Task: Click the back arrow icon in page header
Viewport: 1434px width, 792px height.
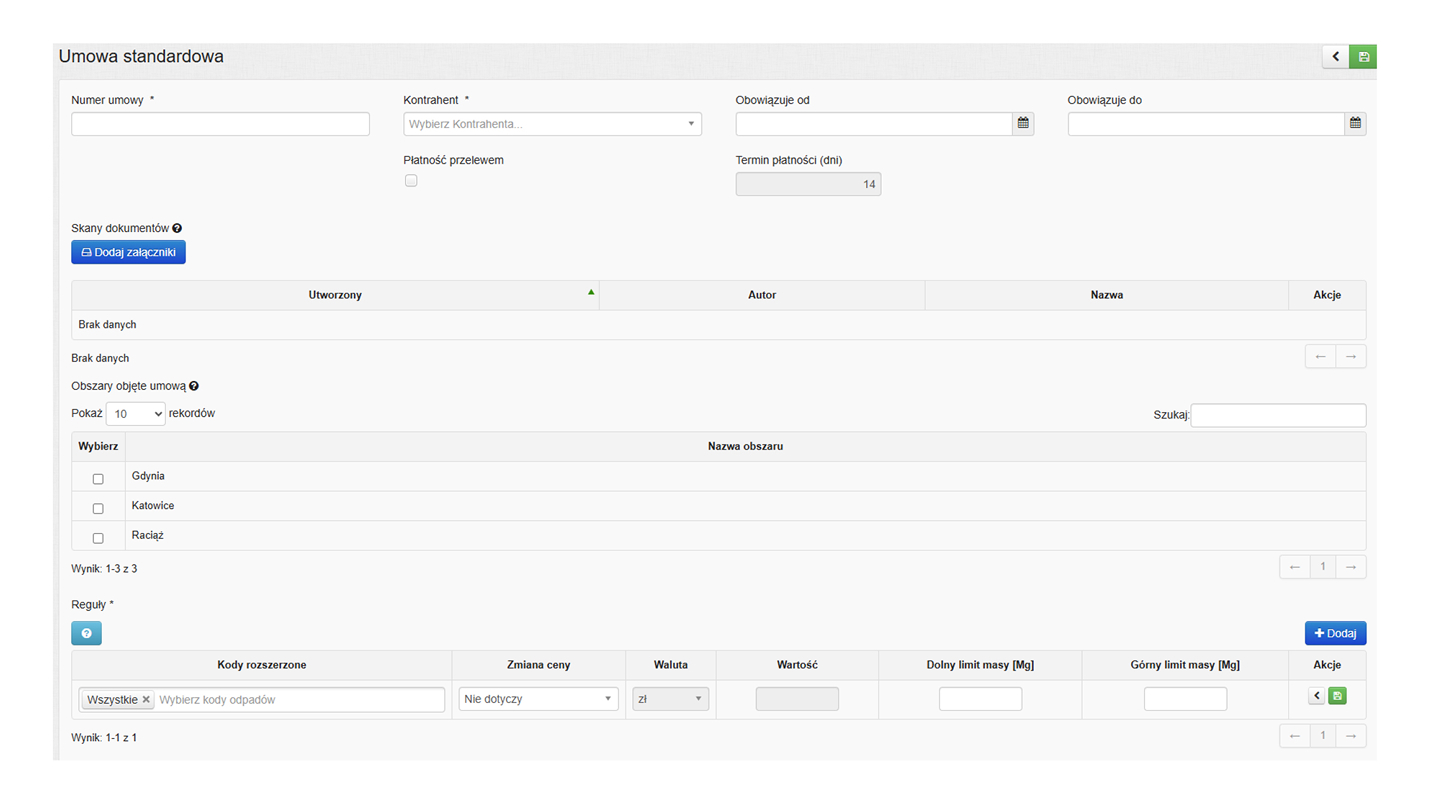Action: 1335,57
